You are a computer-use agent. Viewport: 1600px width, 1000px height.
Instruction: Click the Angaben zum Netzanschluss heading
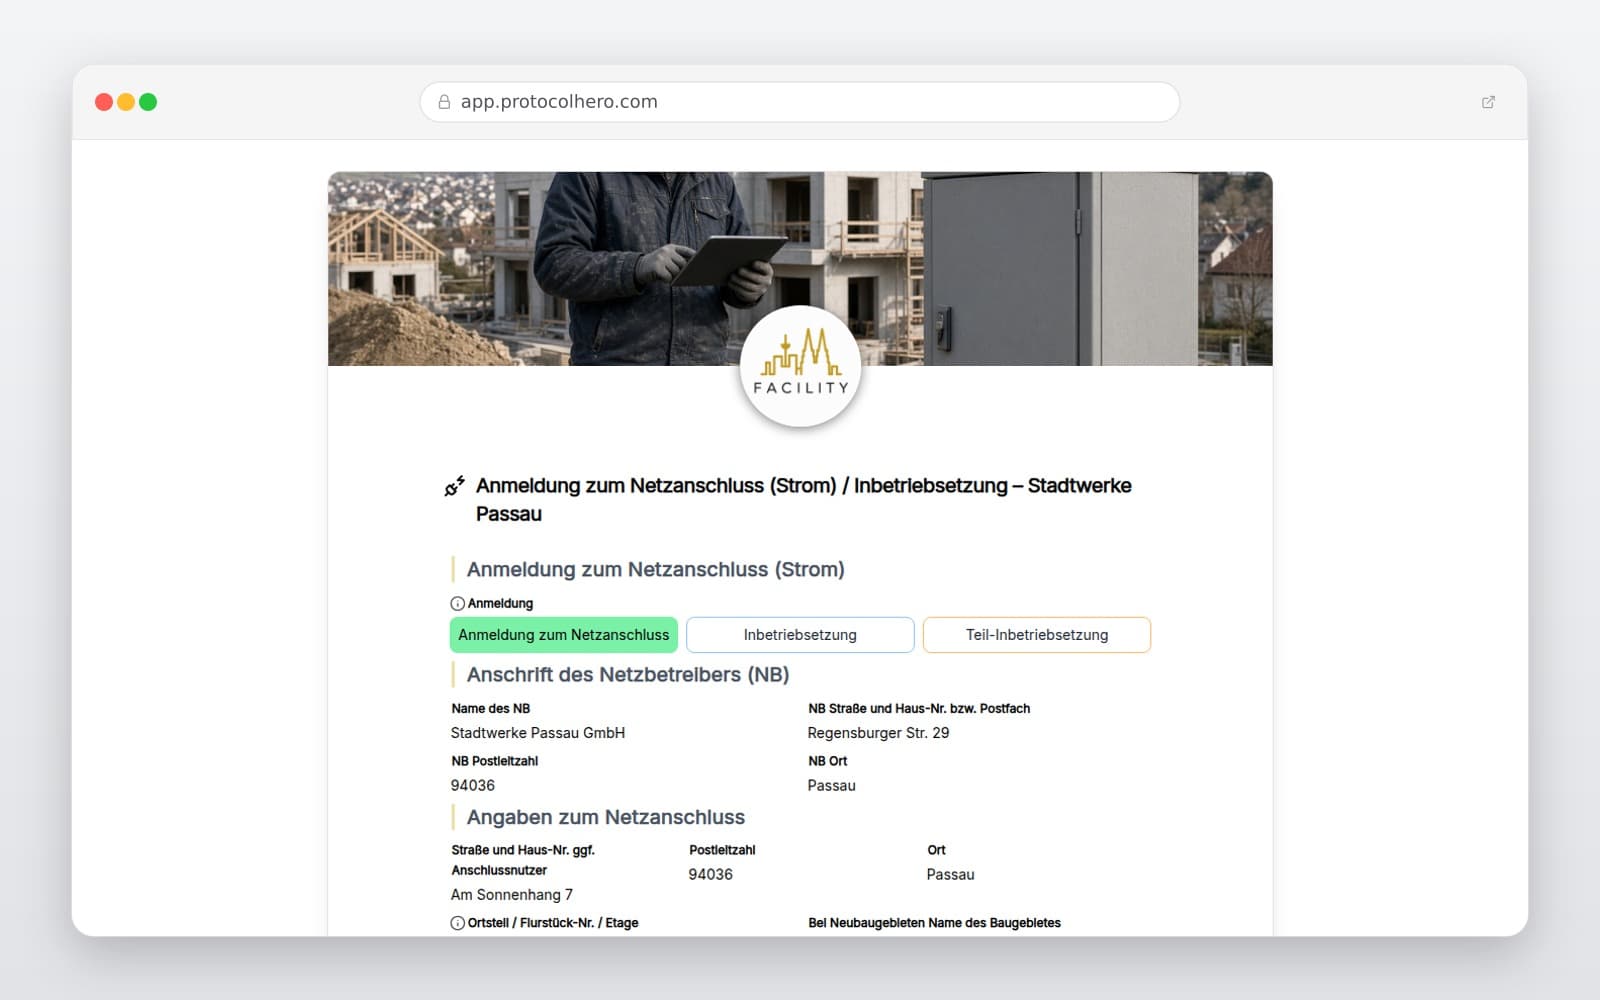point(606,818)
